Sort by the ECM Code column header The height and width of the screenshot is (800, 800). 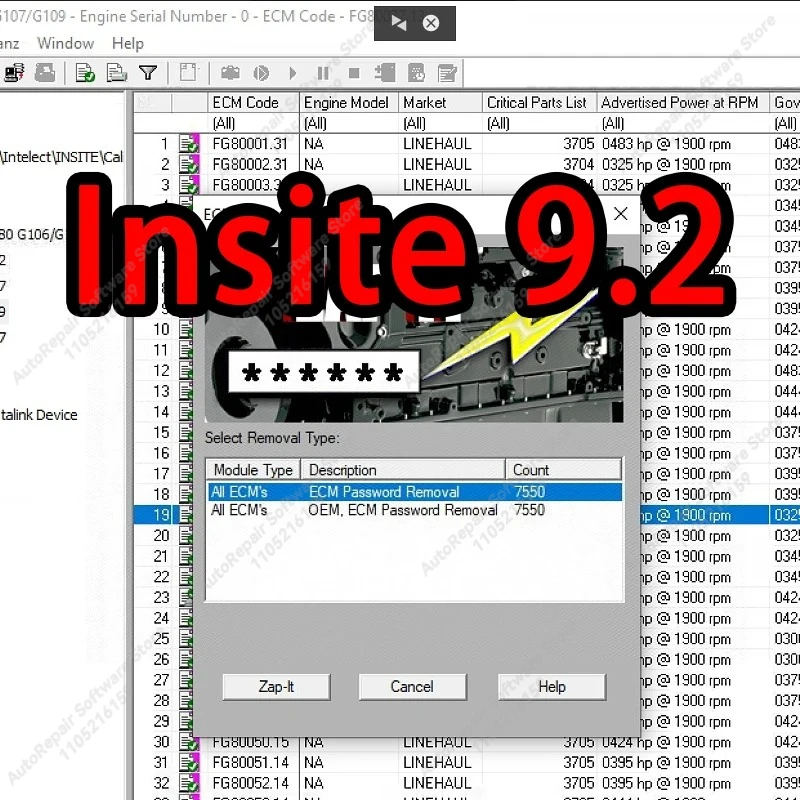253,103
